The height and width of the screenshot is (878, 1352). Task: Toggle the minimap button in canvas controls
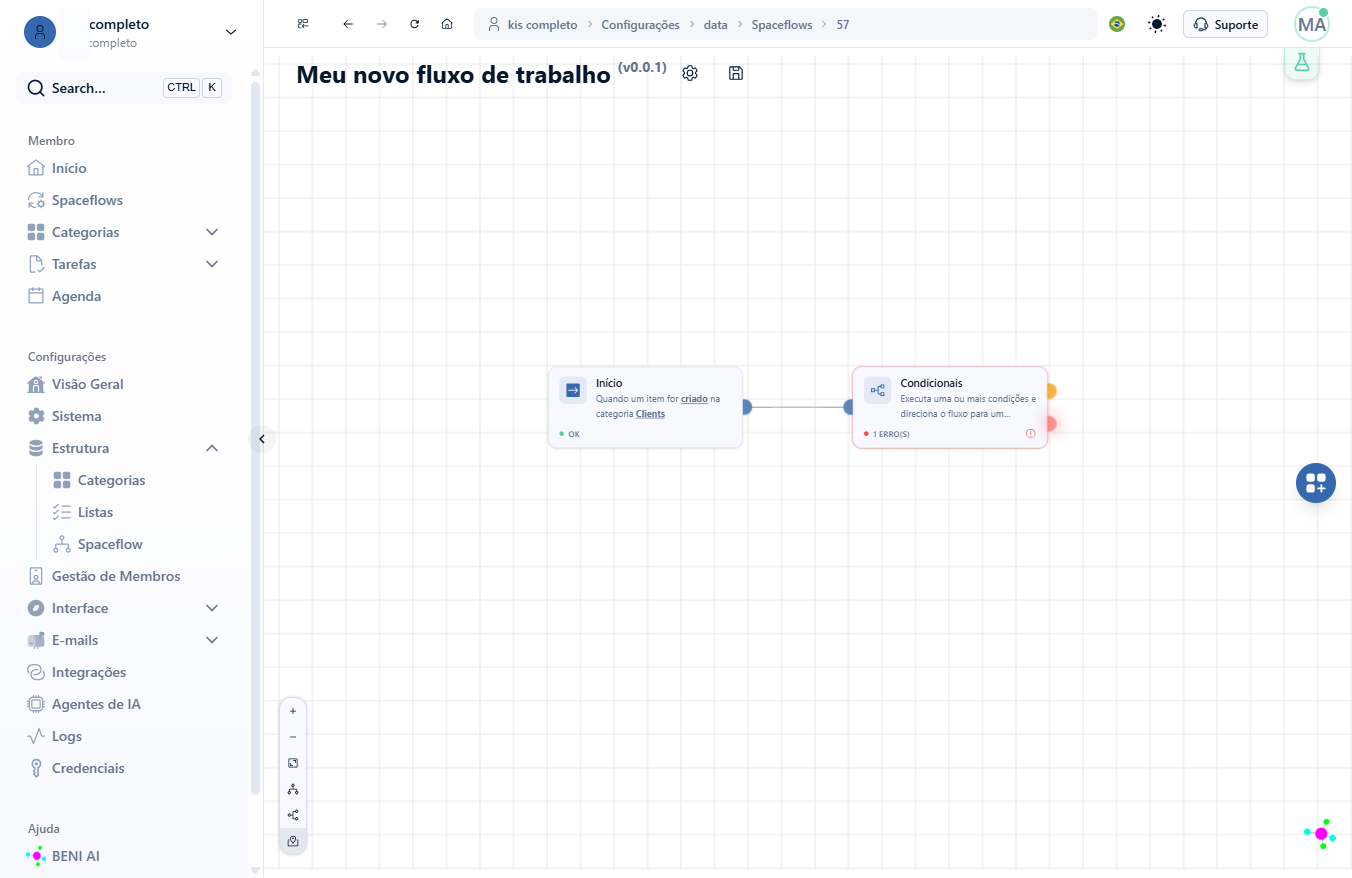(x=293, y=841)
